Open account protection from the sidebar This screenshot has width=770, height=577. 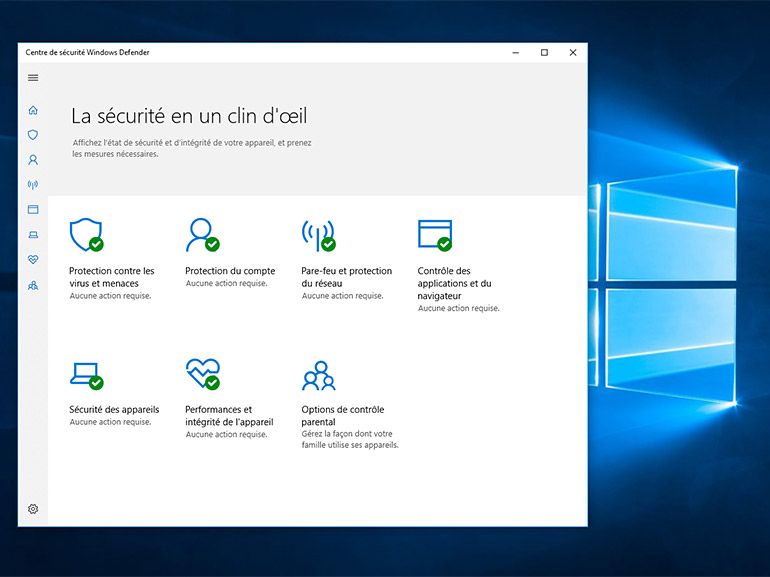(33, 160)
